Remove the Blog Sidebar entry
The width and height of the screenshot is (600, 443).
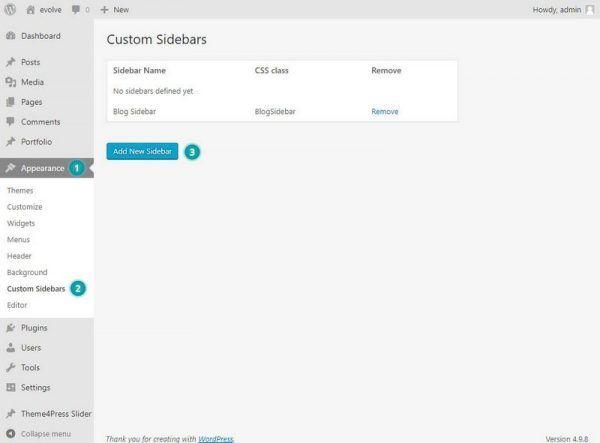tap(385, 112)
